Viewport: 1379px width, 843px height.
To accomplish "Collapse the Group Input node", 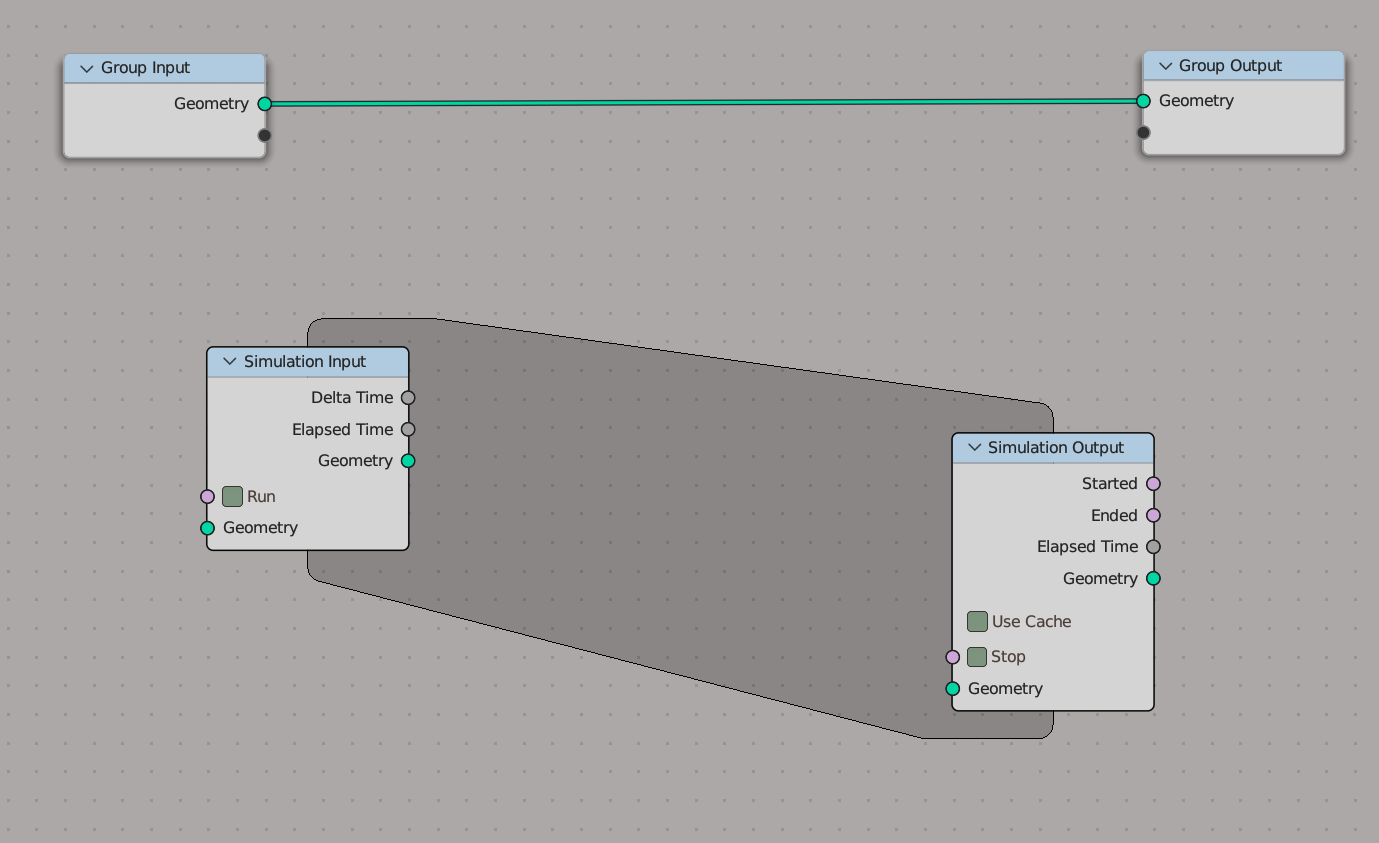I will pyautogui.click(x=86, y=69).
